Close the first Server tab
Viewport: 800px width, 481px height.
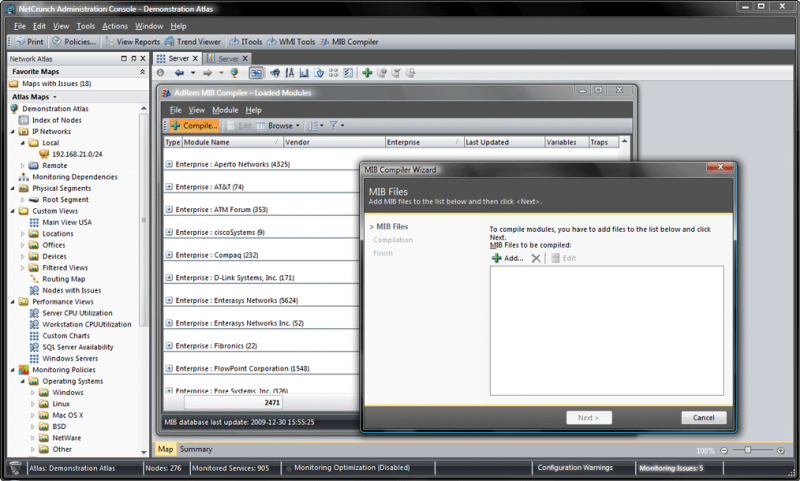click(195, 59)
